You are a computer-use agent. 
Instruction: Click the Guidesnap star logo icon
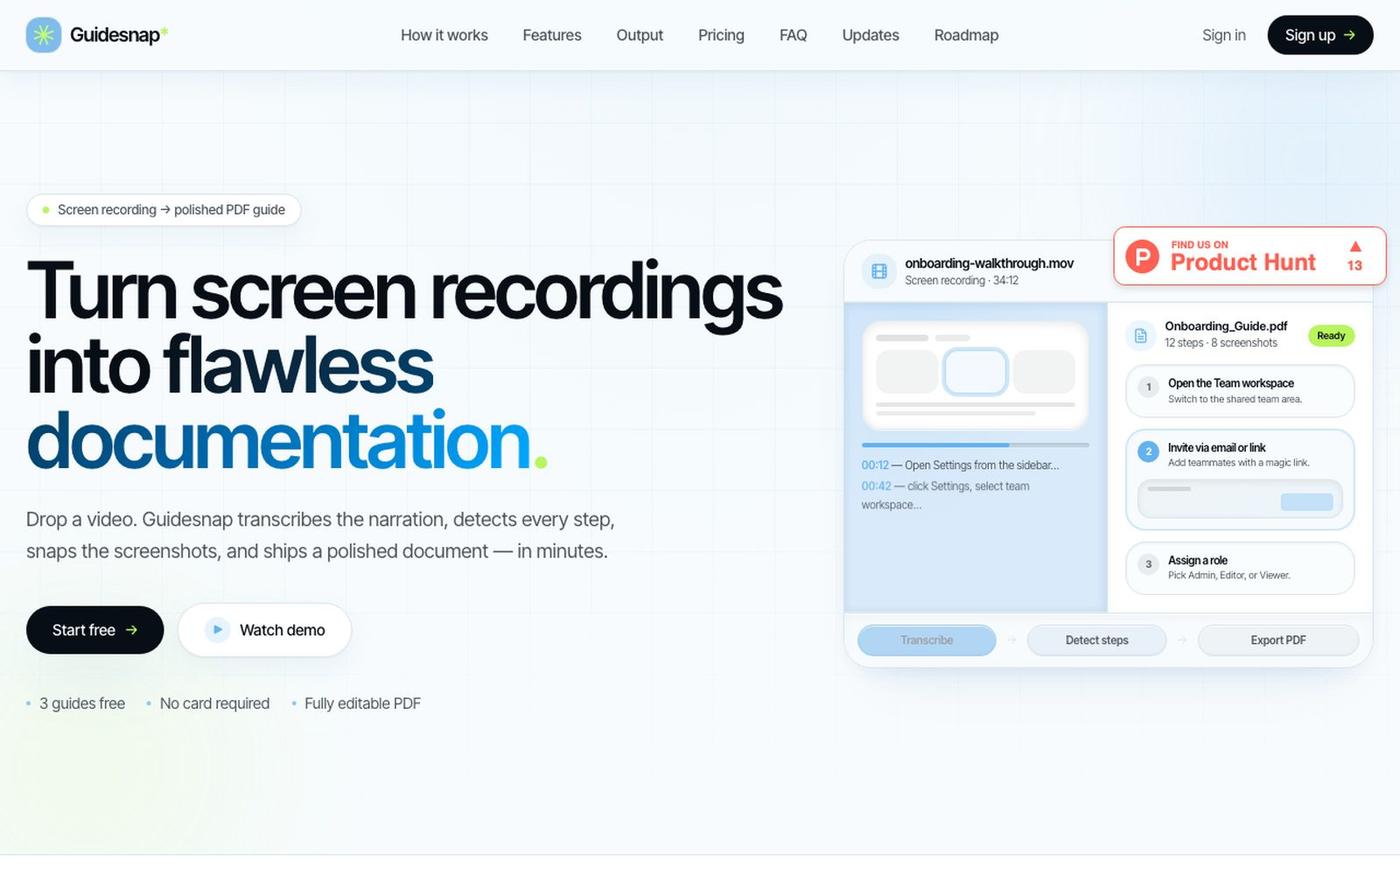click(43, 35)
